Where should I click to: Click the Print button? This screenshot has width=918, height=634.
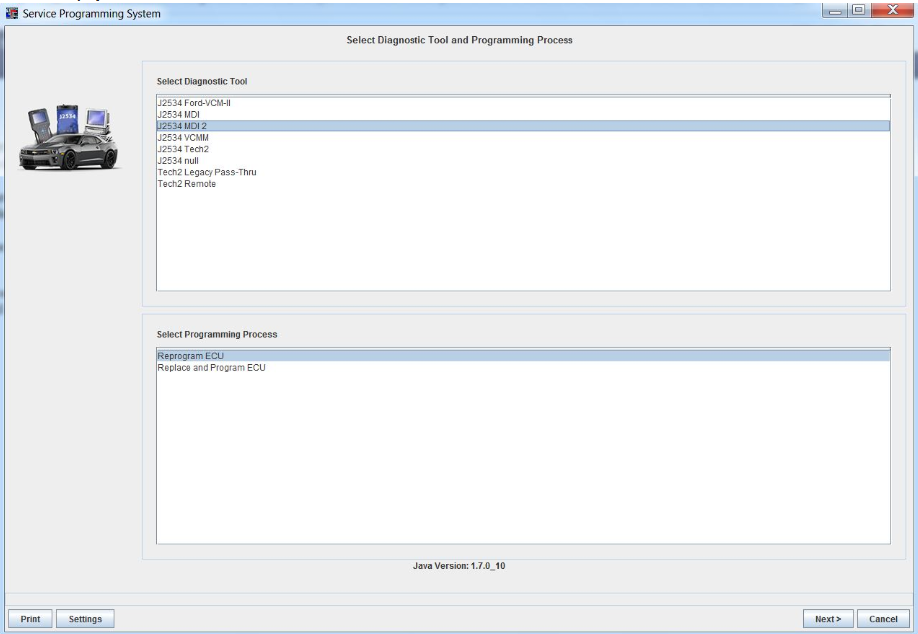[x=30, y=619]
